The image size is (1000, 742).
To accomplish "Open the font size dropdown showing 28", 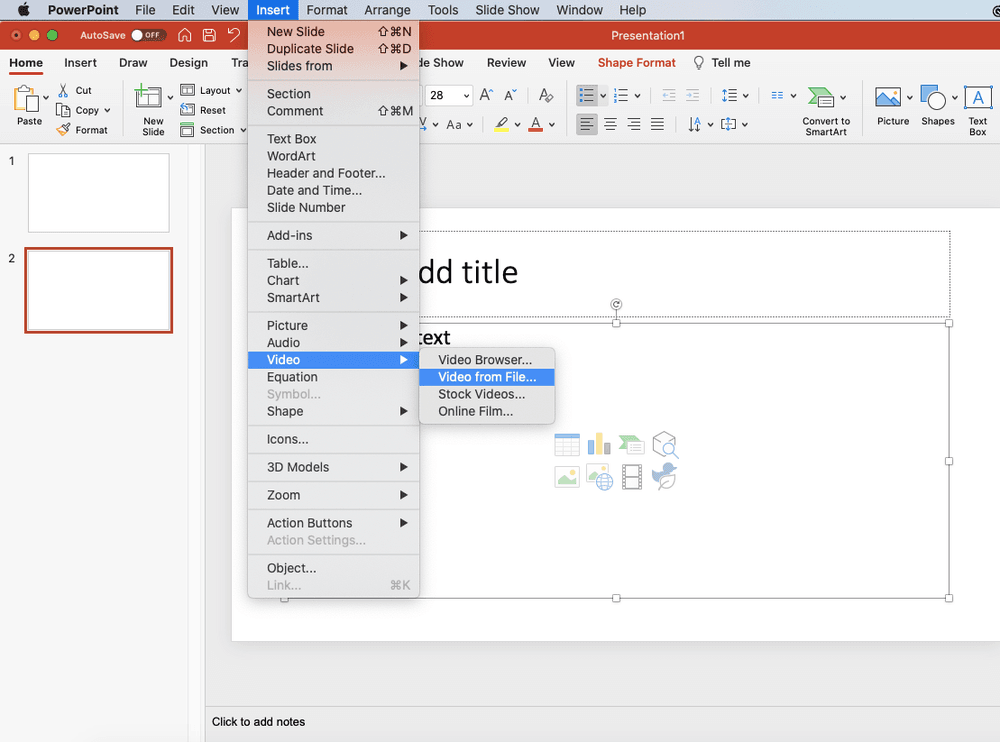I will click(x=462, y=95).
